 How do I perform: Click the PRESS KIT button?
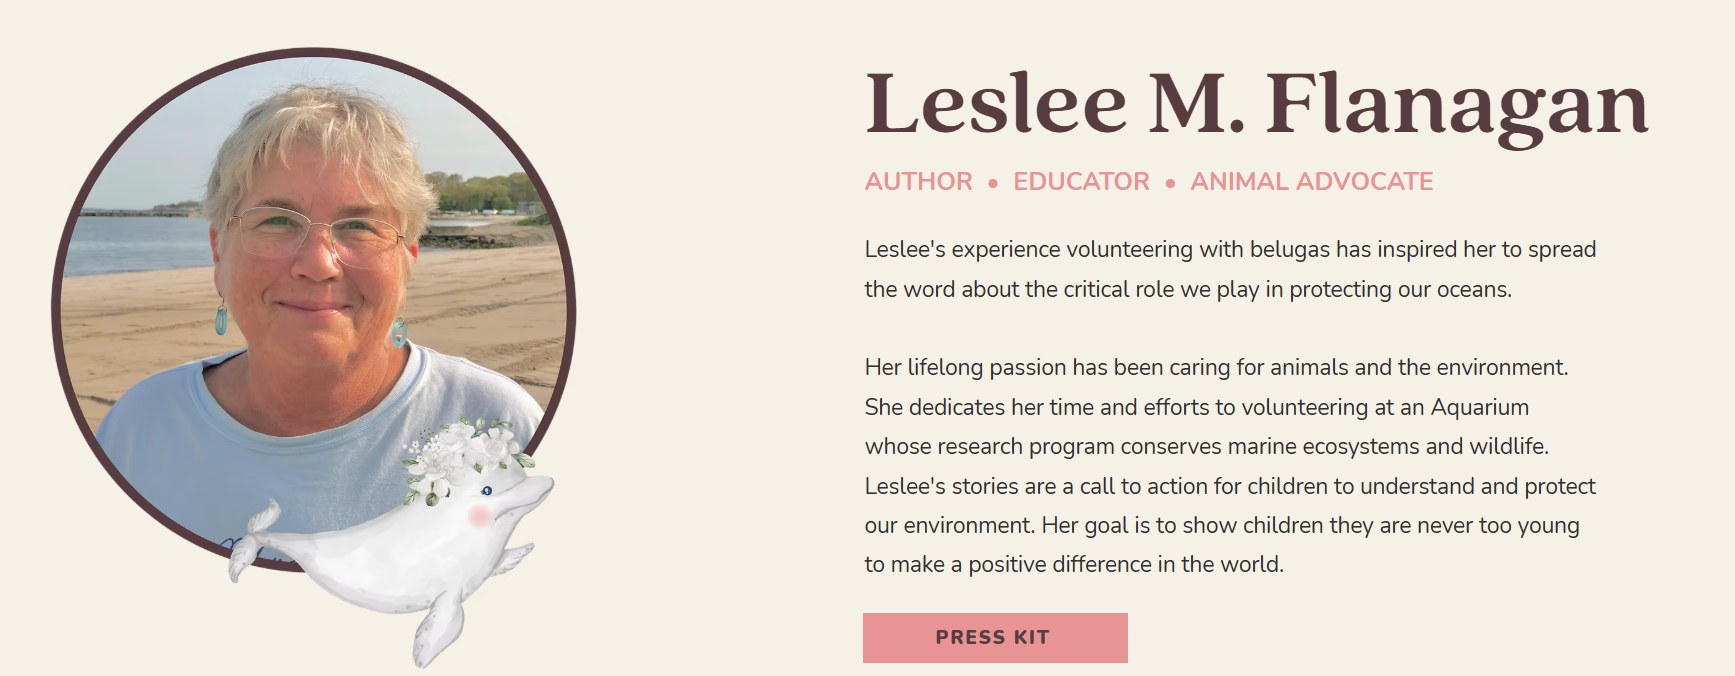click(995, 638)
